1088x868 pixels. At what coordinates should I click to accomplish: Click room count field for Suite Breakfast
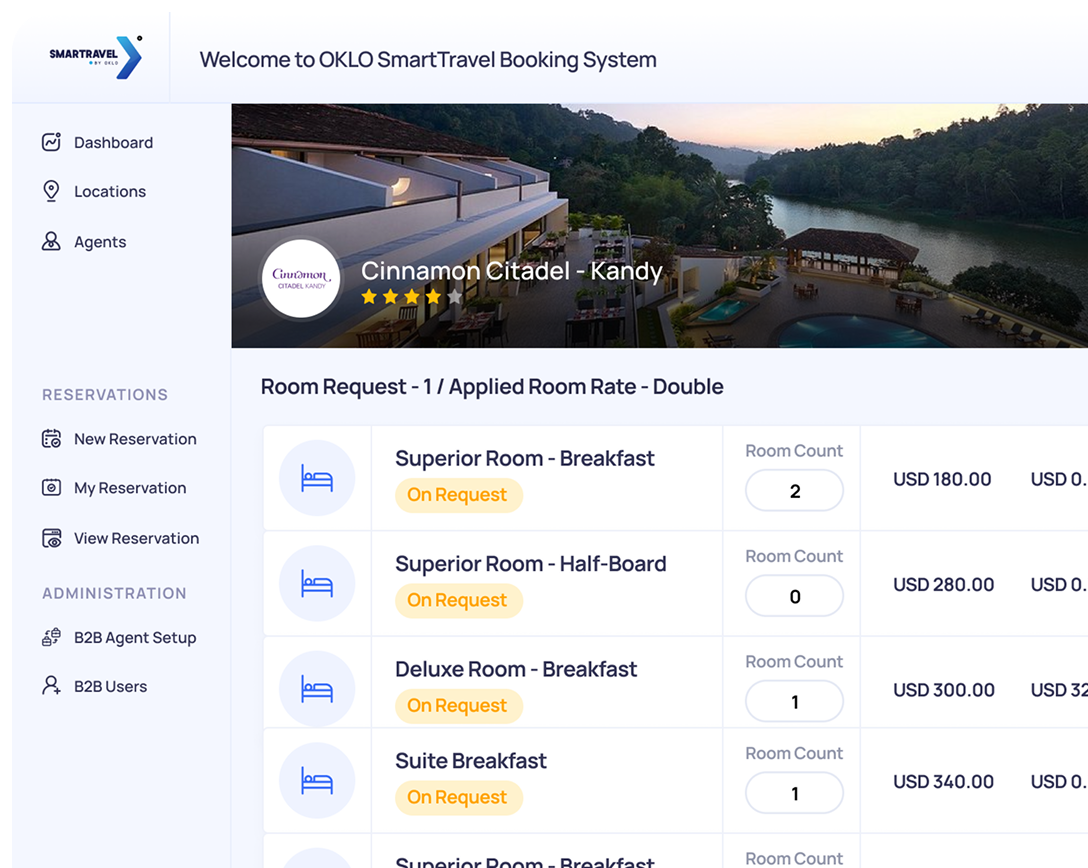794,793
